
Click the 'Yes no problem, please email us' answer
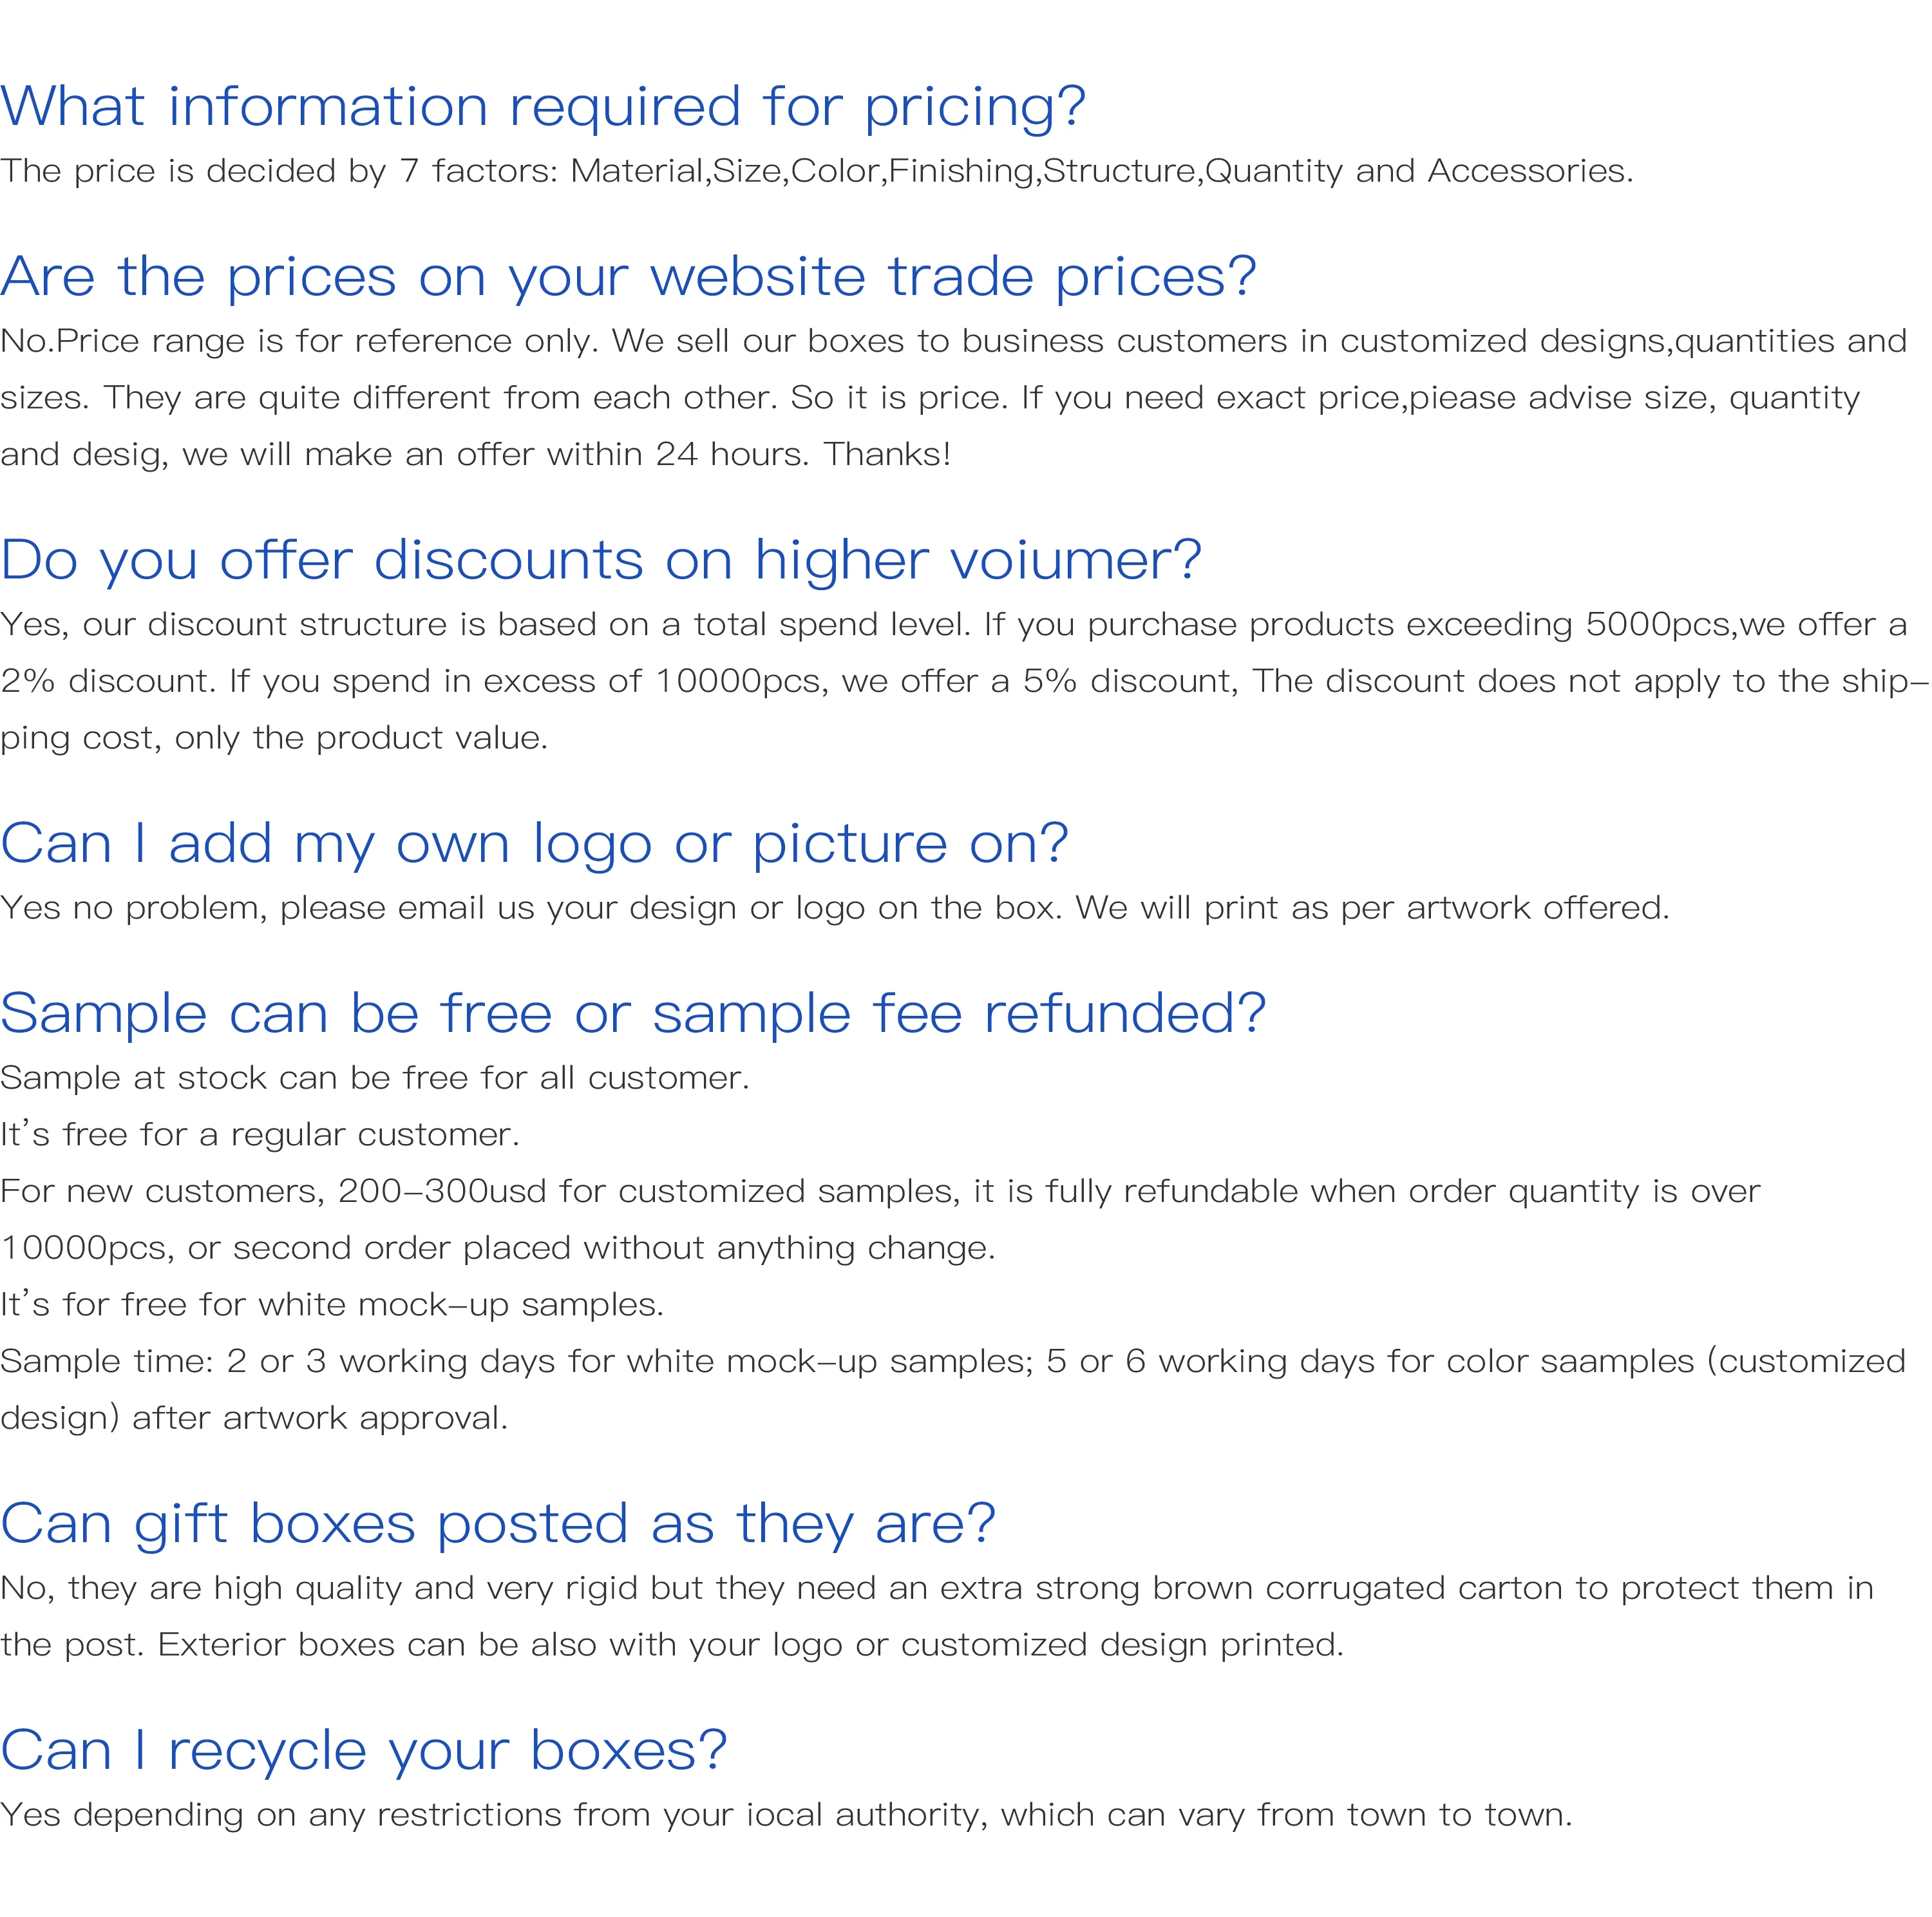[835, 908]
